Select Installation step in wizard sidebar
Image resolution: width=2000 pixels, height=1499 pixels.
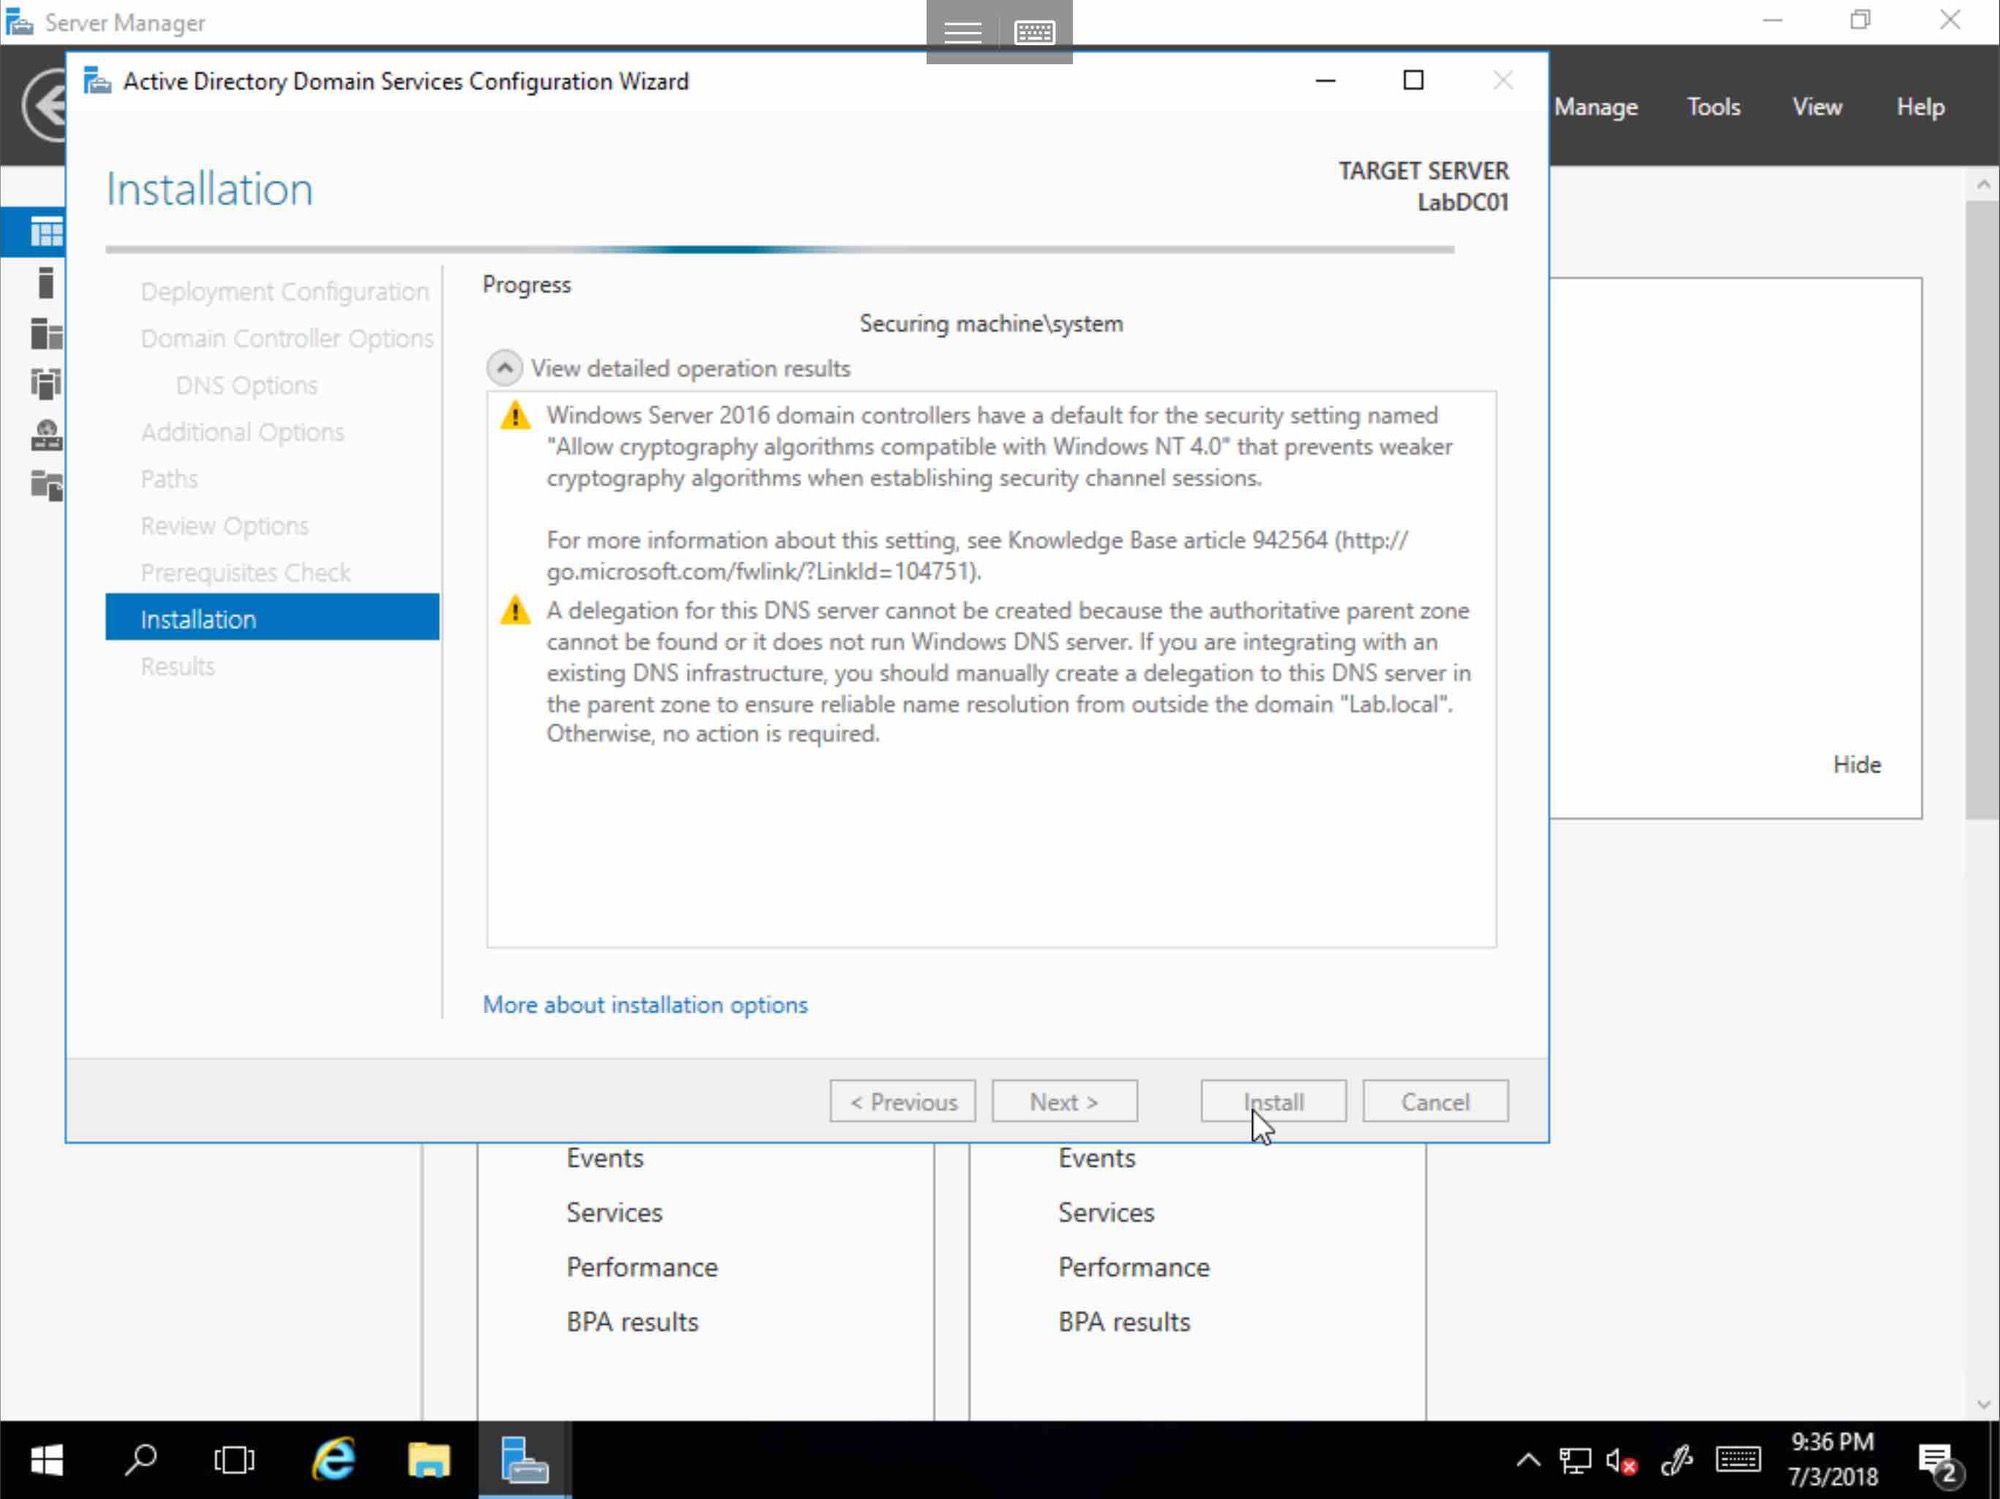(x=272, y=619)
